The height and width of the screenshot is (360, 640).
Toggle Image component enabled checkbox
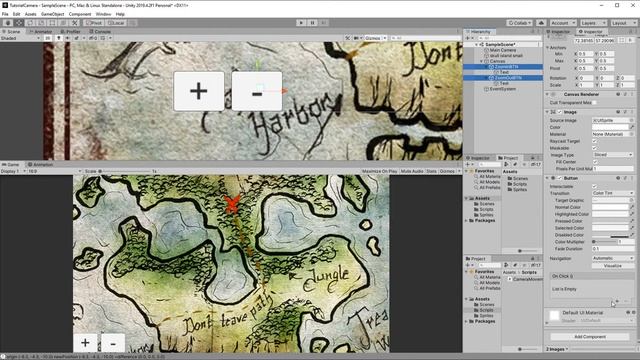point(560,112)
